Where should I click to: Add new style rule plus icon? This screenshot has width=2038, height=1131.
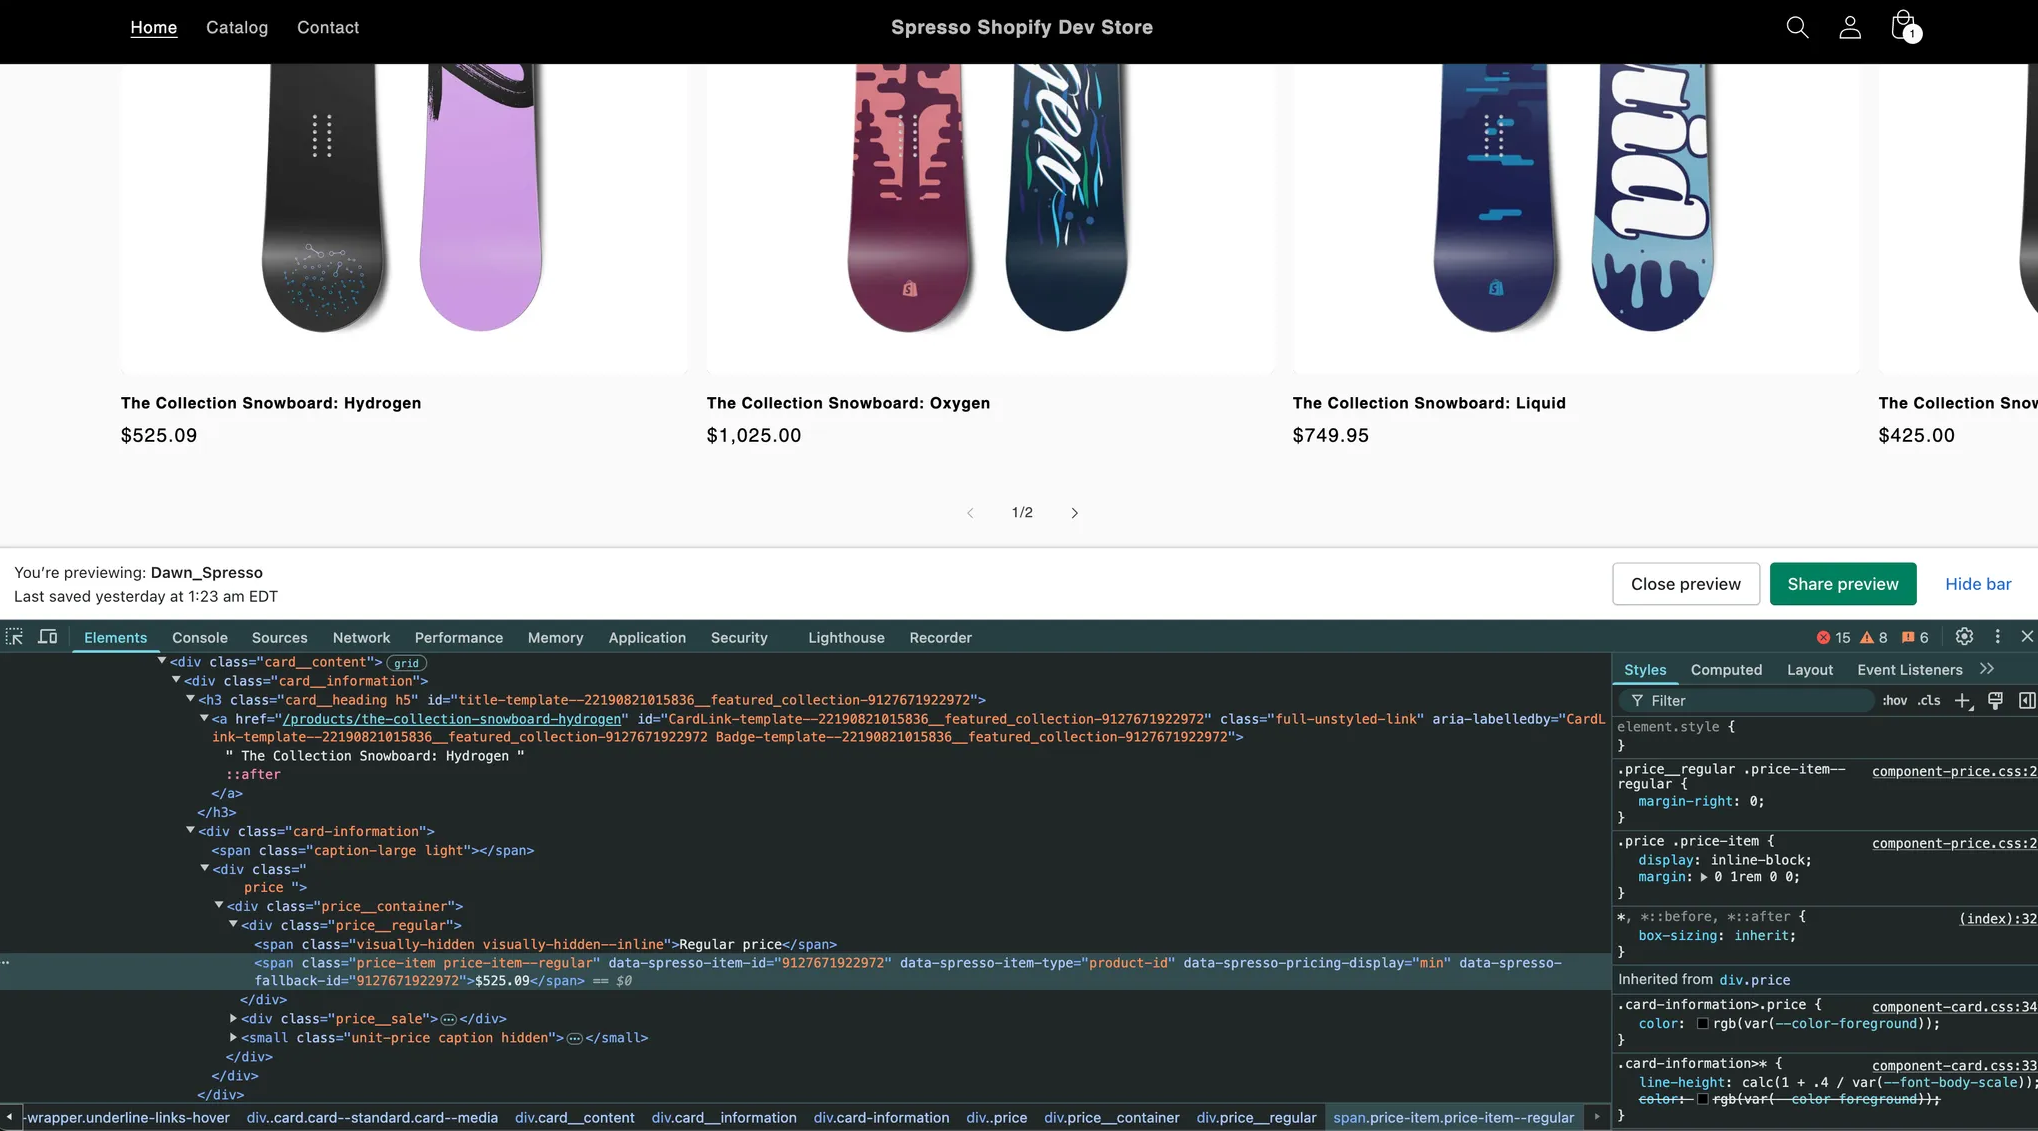(1963, 701)
